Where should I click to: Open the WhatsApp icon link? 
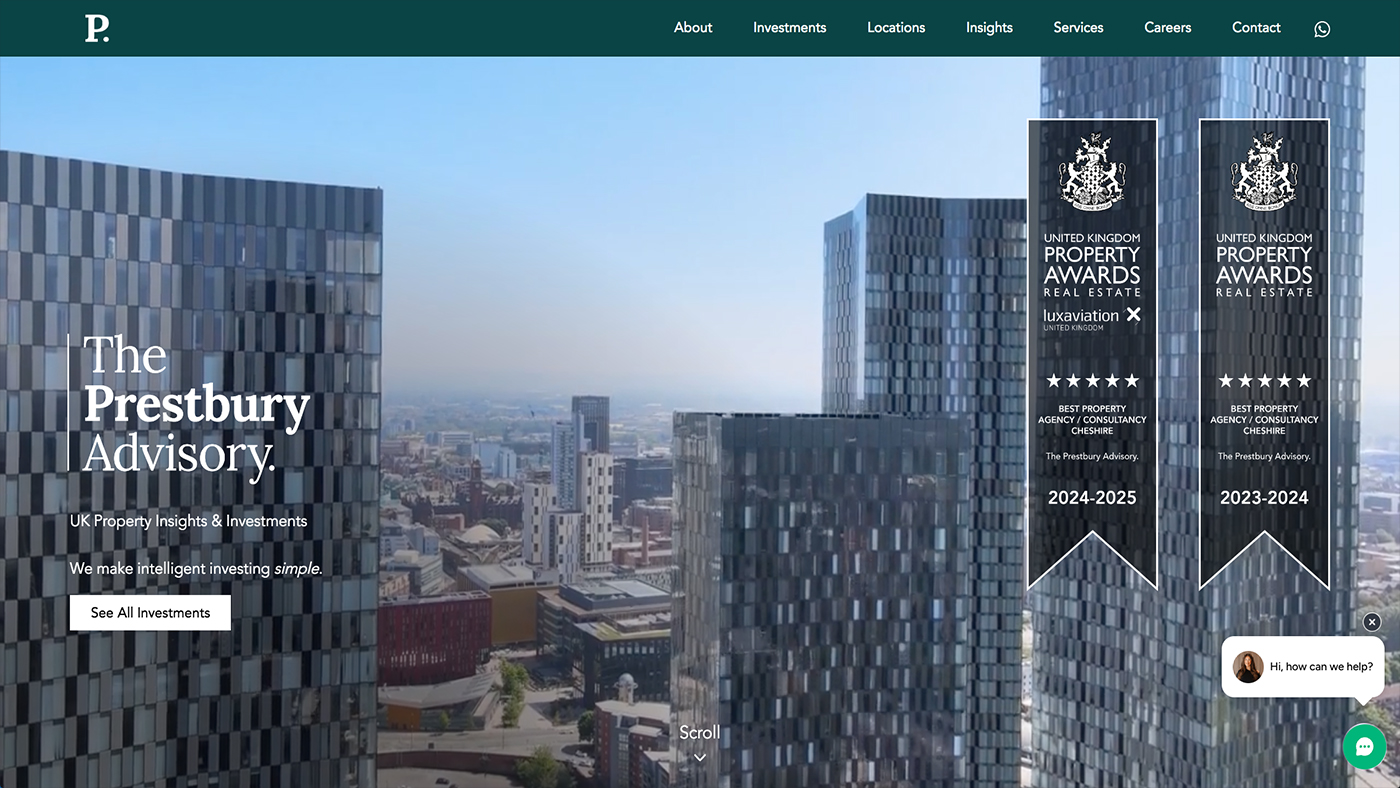[1322, 29]
